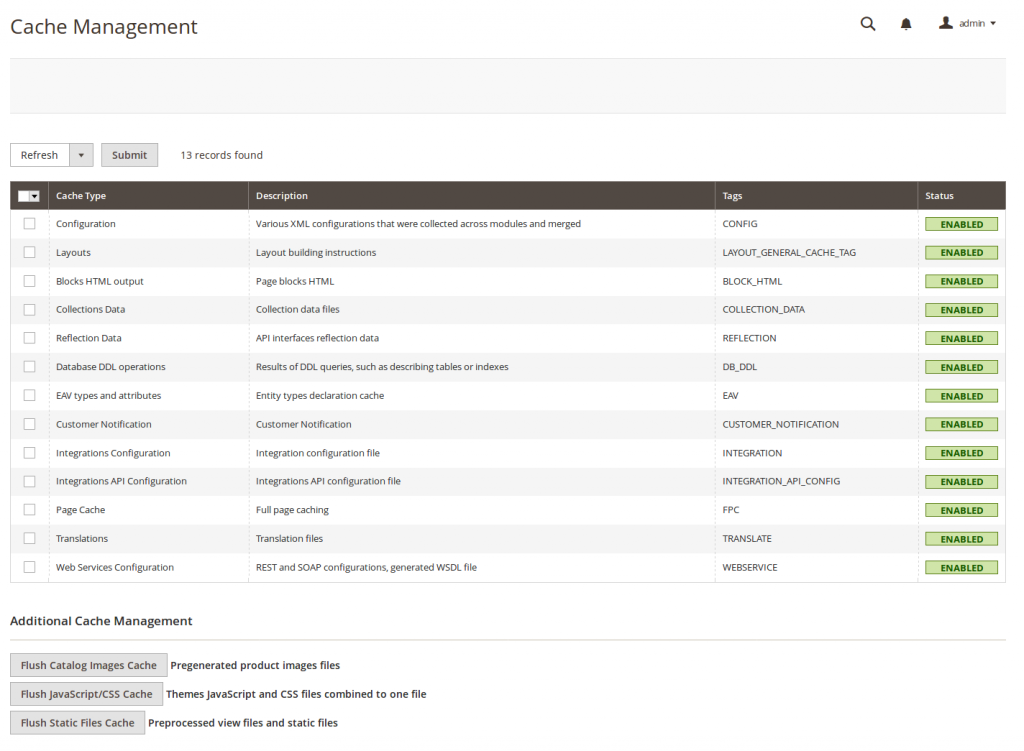The width and height of the screenshot is (1024, 751).
Task: Click Flush JavaScript/CSS Cache
Action: pyautogui.click(x=86, y=693)
